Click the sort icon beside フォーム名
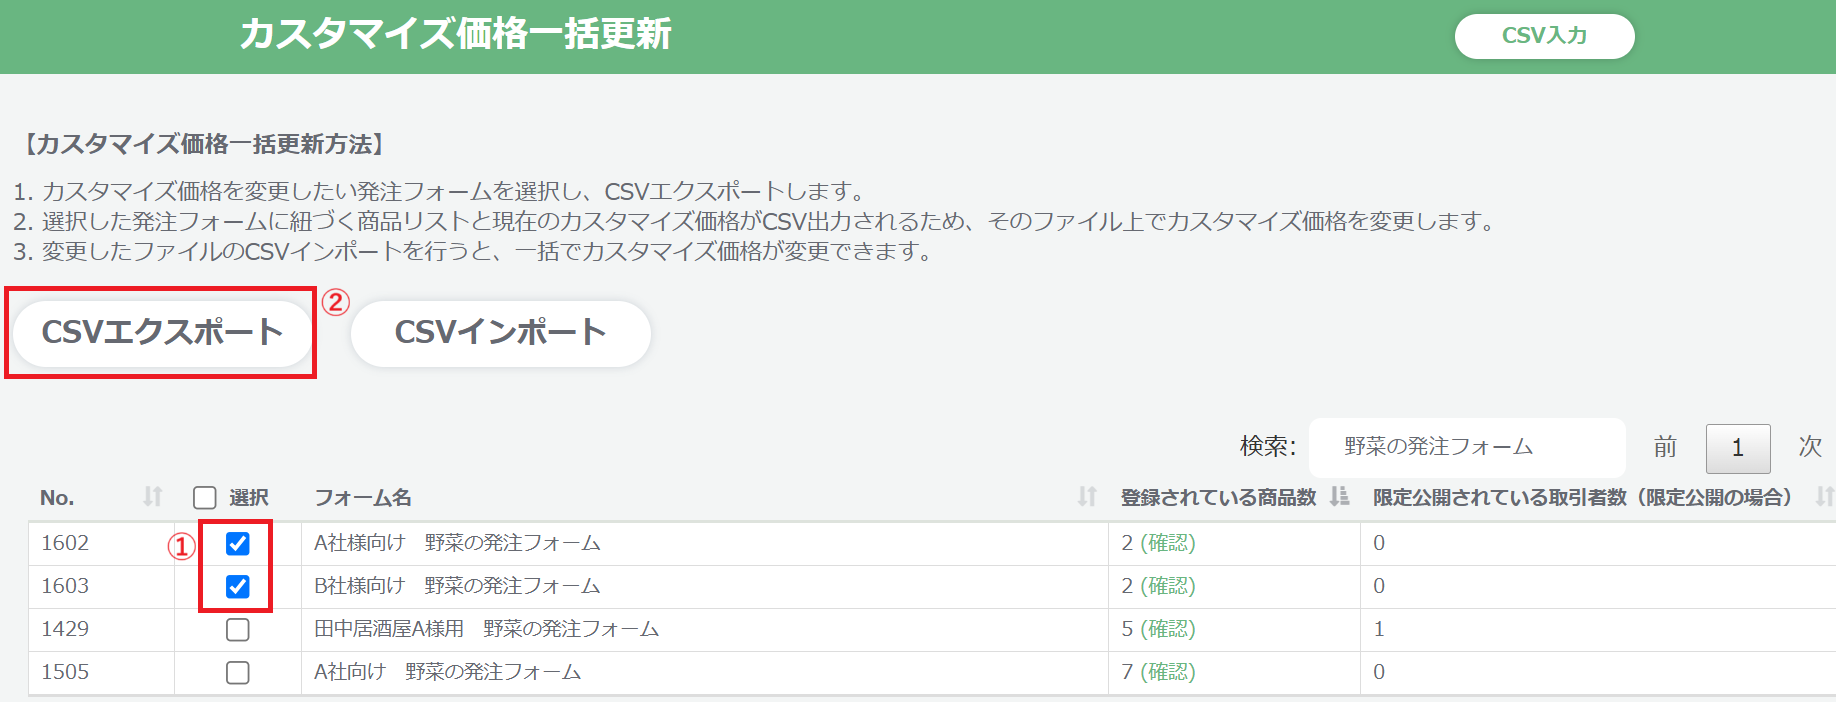This screenshot has width=1836, height=702. tap(1087, 497)
